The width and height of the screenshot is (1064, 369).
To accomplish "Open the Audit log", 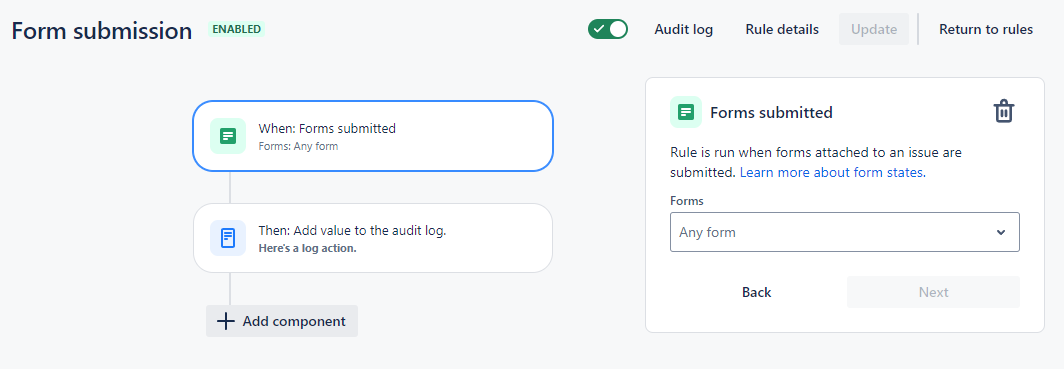I will [x=683, y=29].
